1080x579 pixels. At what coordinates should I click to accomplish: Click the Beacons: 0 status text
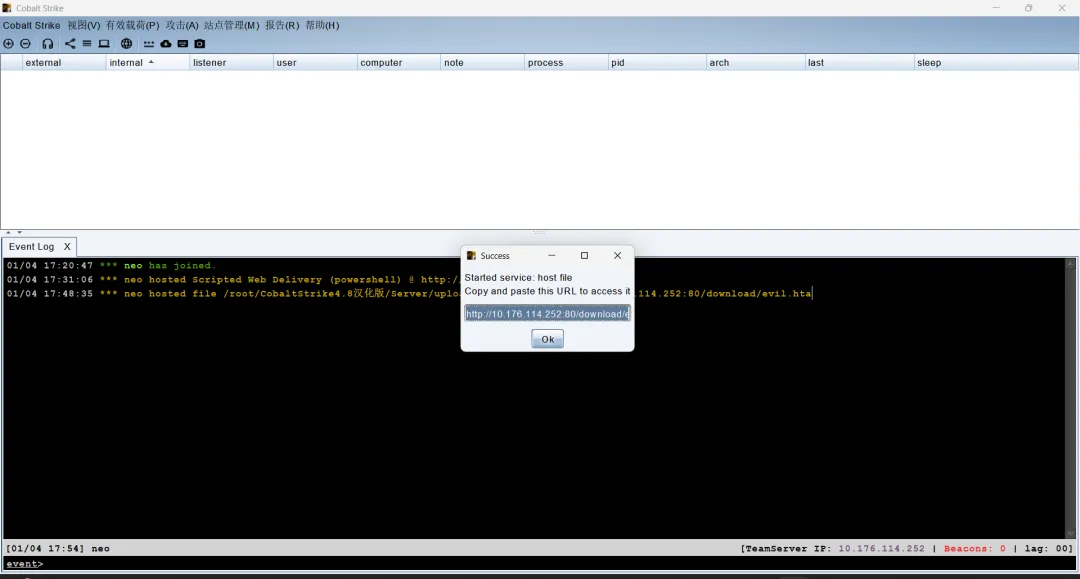975,549
